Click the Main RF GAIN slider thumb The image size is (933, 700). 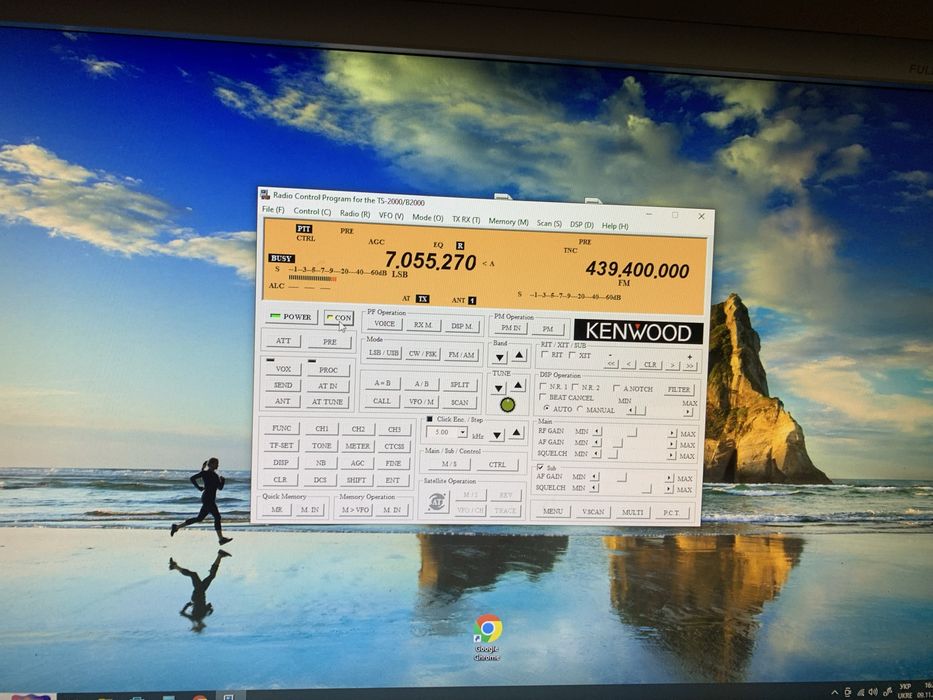pos(631,433)
